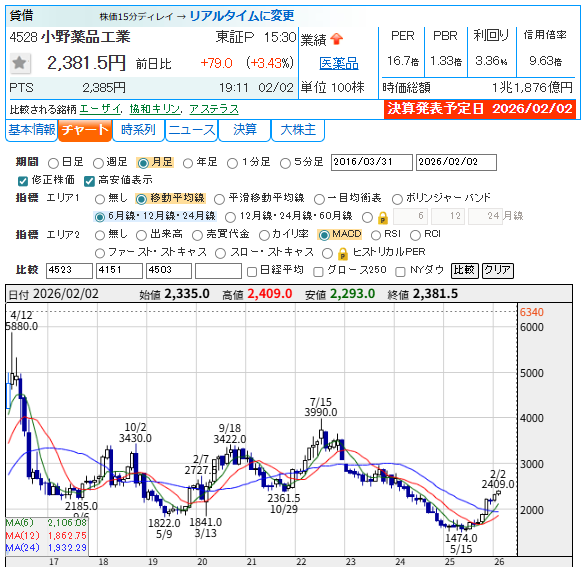Choose the 月足 period radio
583x567 pixels.
click(x=143, y=163)
